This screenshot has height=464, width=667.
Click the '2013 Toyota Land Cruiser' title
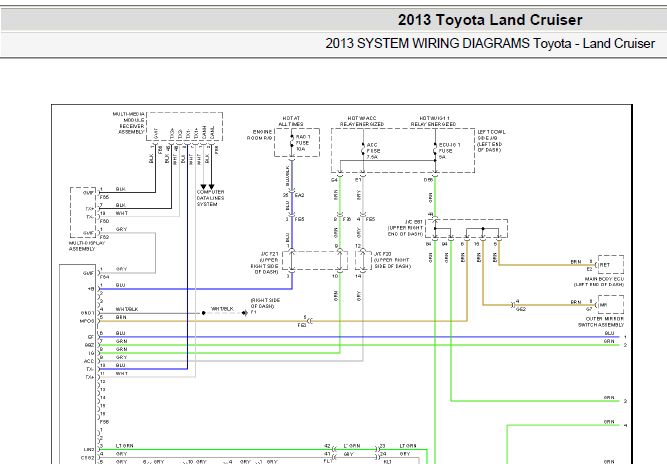tap(490, 20)
